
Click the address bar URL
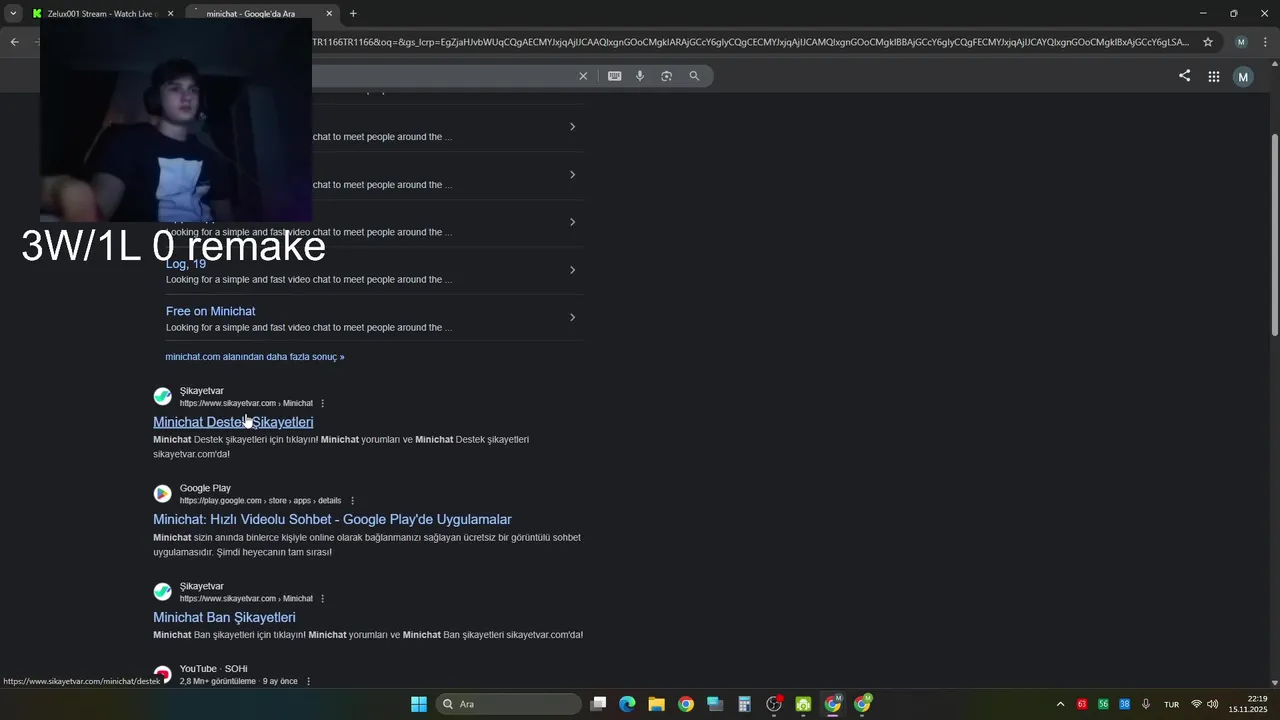click(750, 42)
